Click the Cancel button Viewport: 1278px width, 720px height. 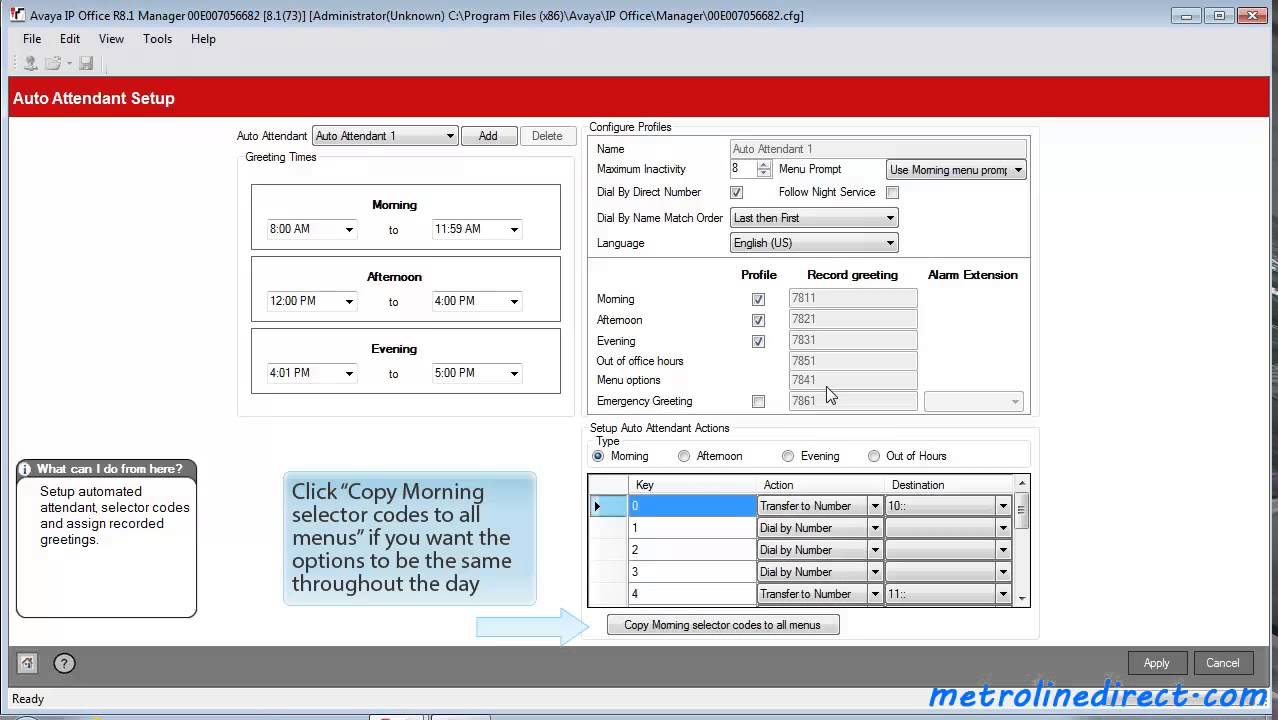click(x=1222, y=663)
